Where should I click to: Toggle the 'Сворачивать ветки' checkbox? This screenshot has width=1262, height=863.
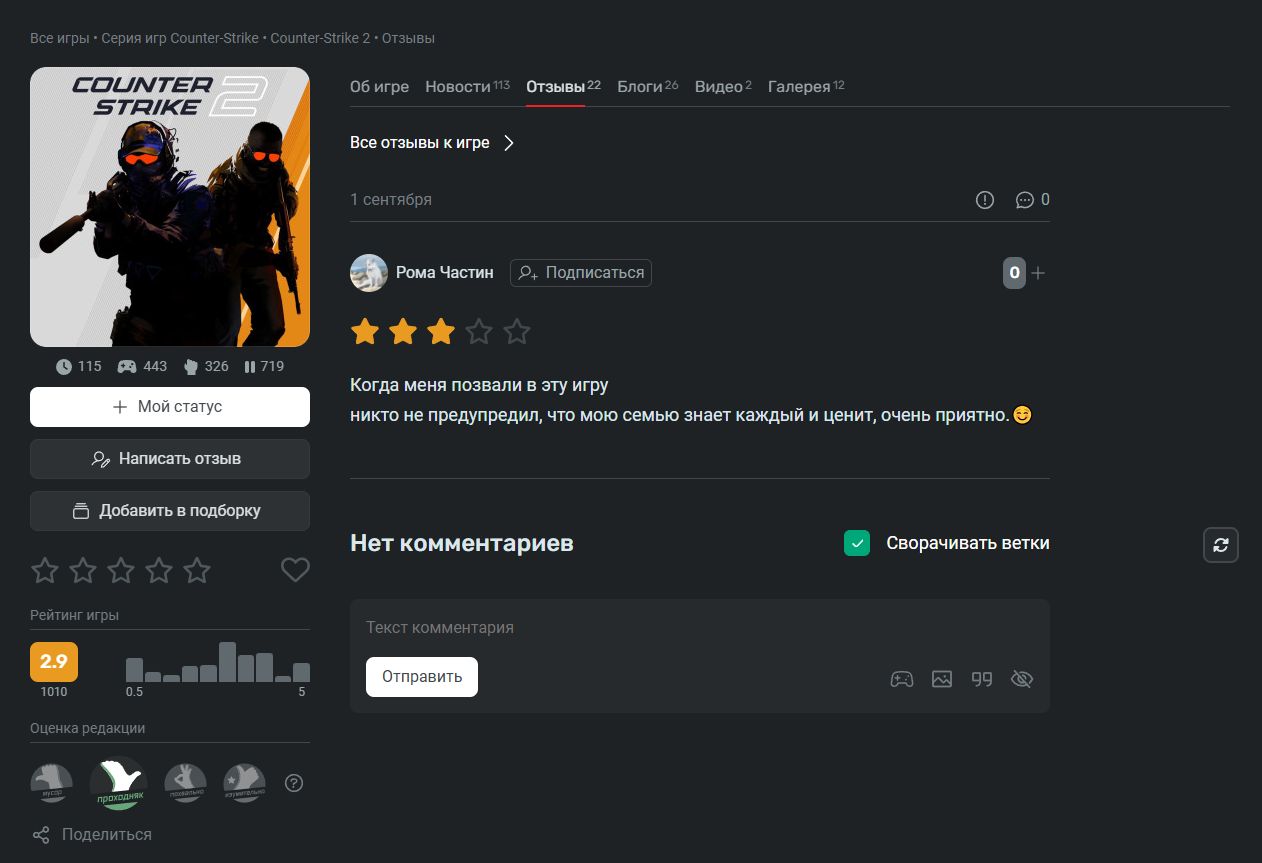tap(857, 543)
